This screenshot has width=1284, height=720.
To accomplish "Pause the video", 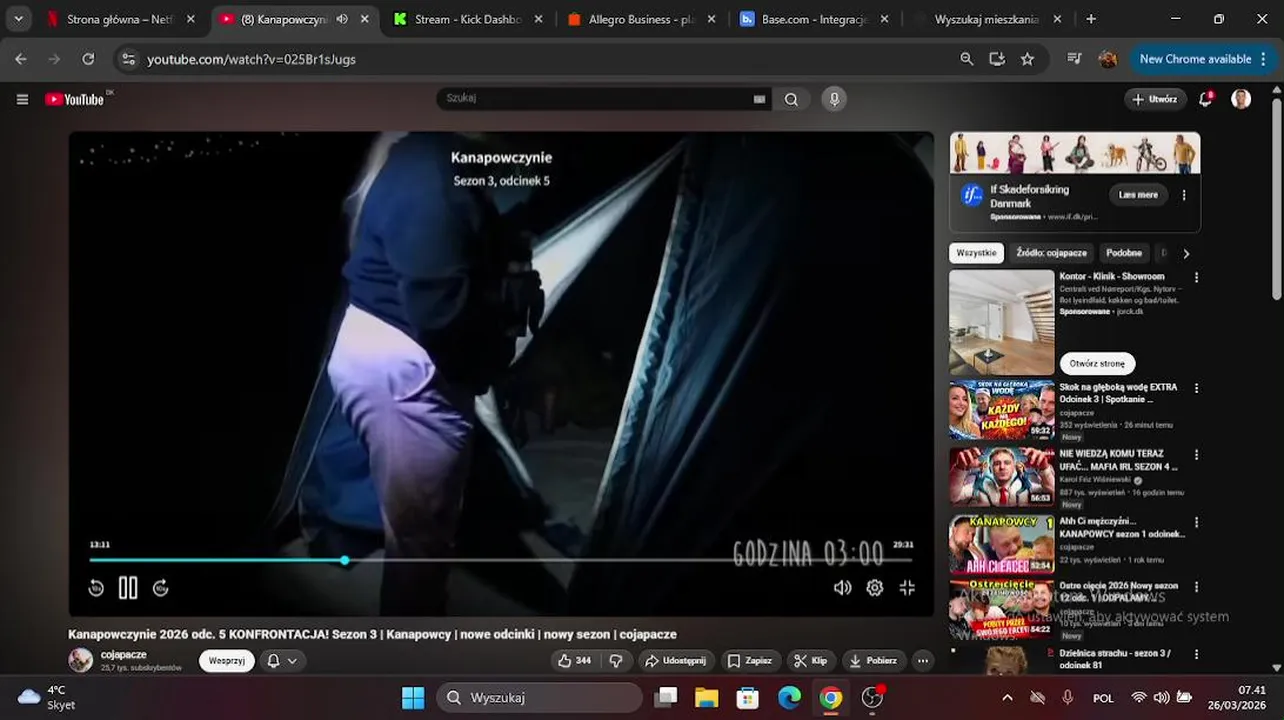I will tap(128, 588).
